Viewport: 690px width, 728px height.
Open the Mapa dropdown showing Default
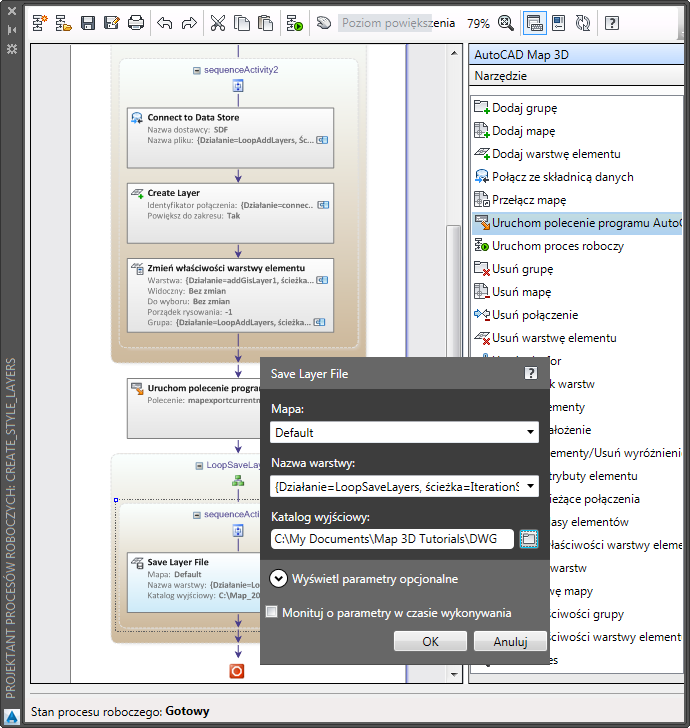530,432
